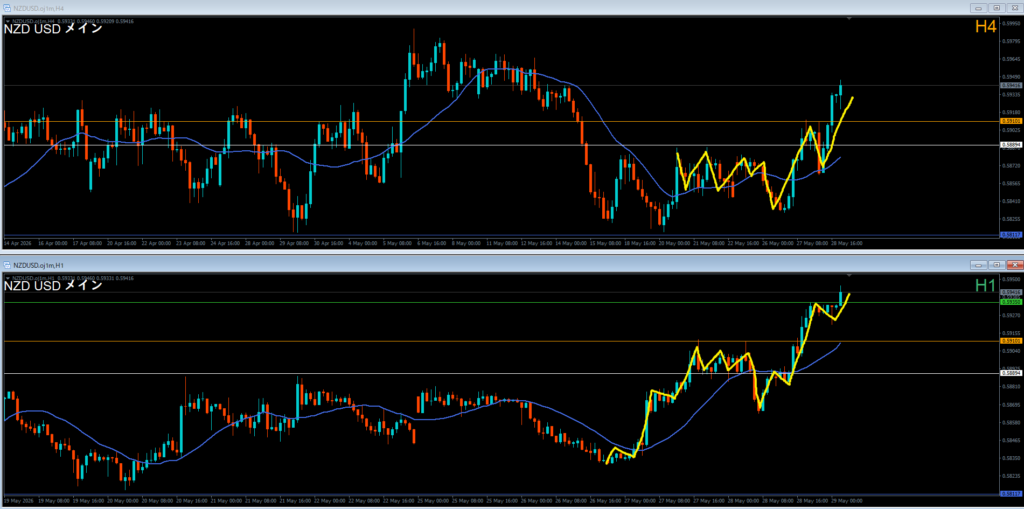Select the NZD USD メイン text in H4 chart

click(x=53, y=29)
